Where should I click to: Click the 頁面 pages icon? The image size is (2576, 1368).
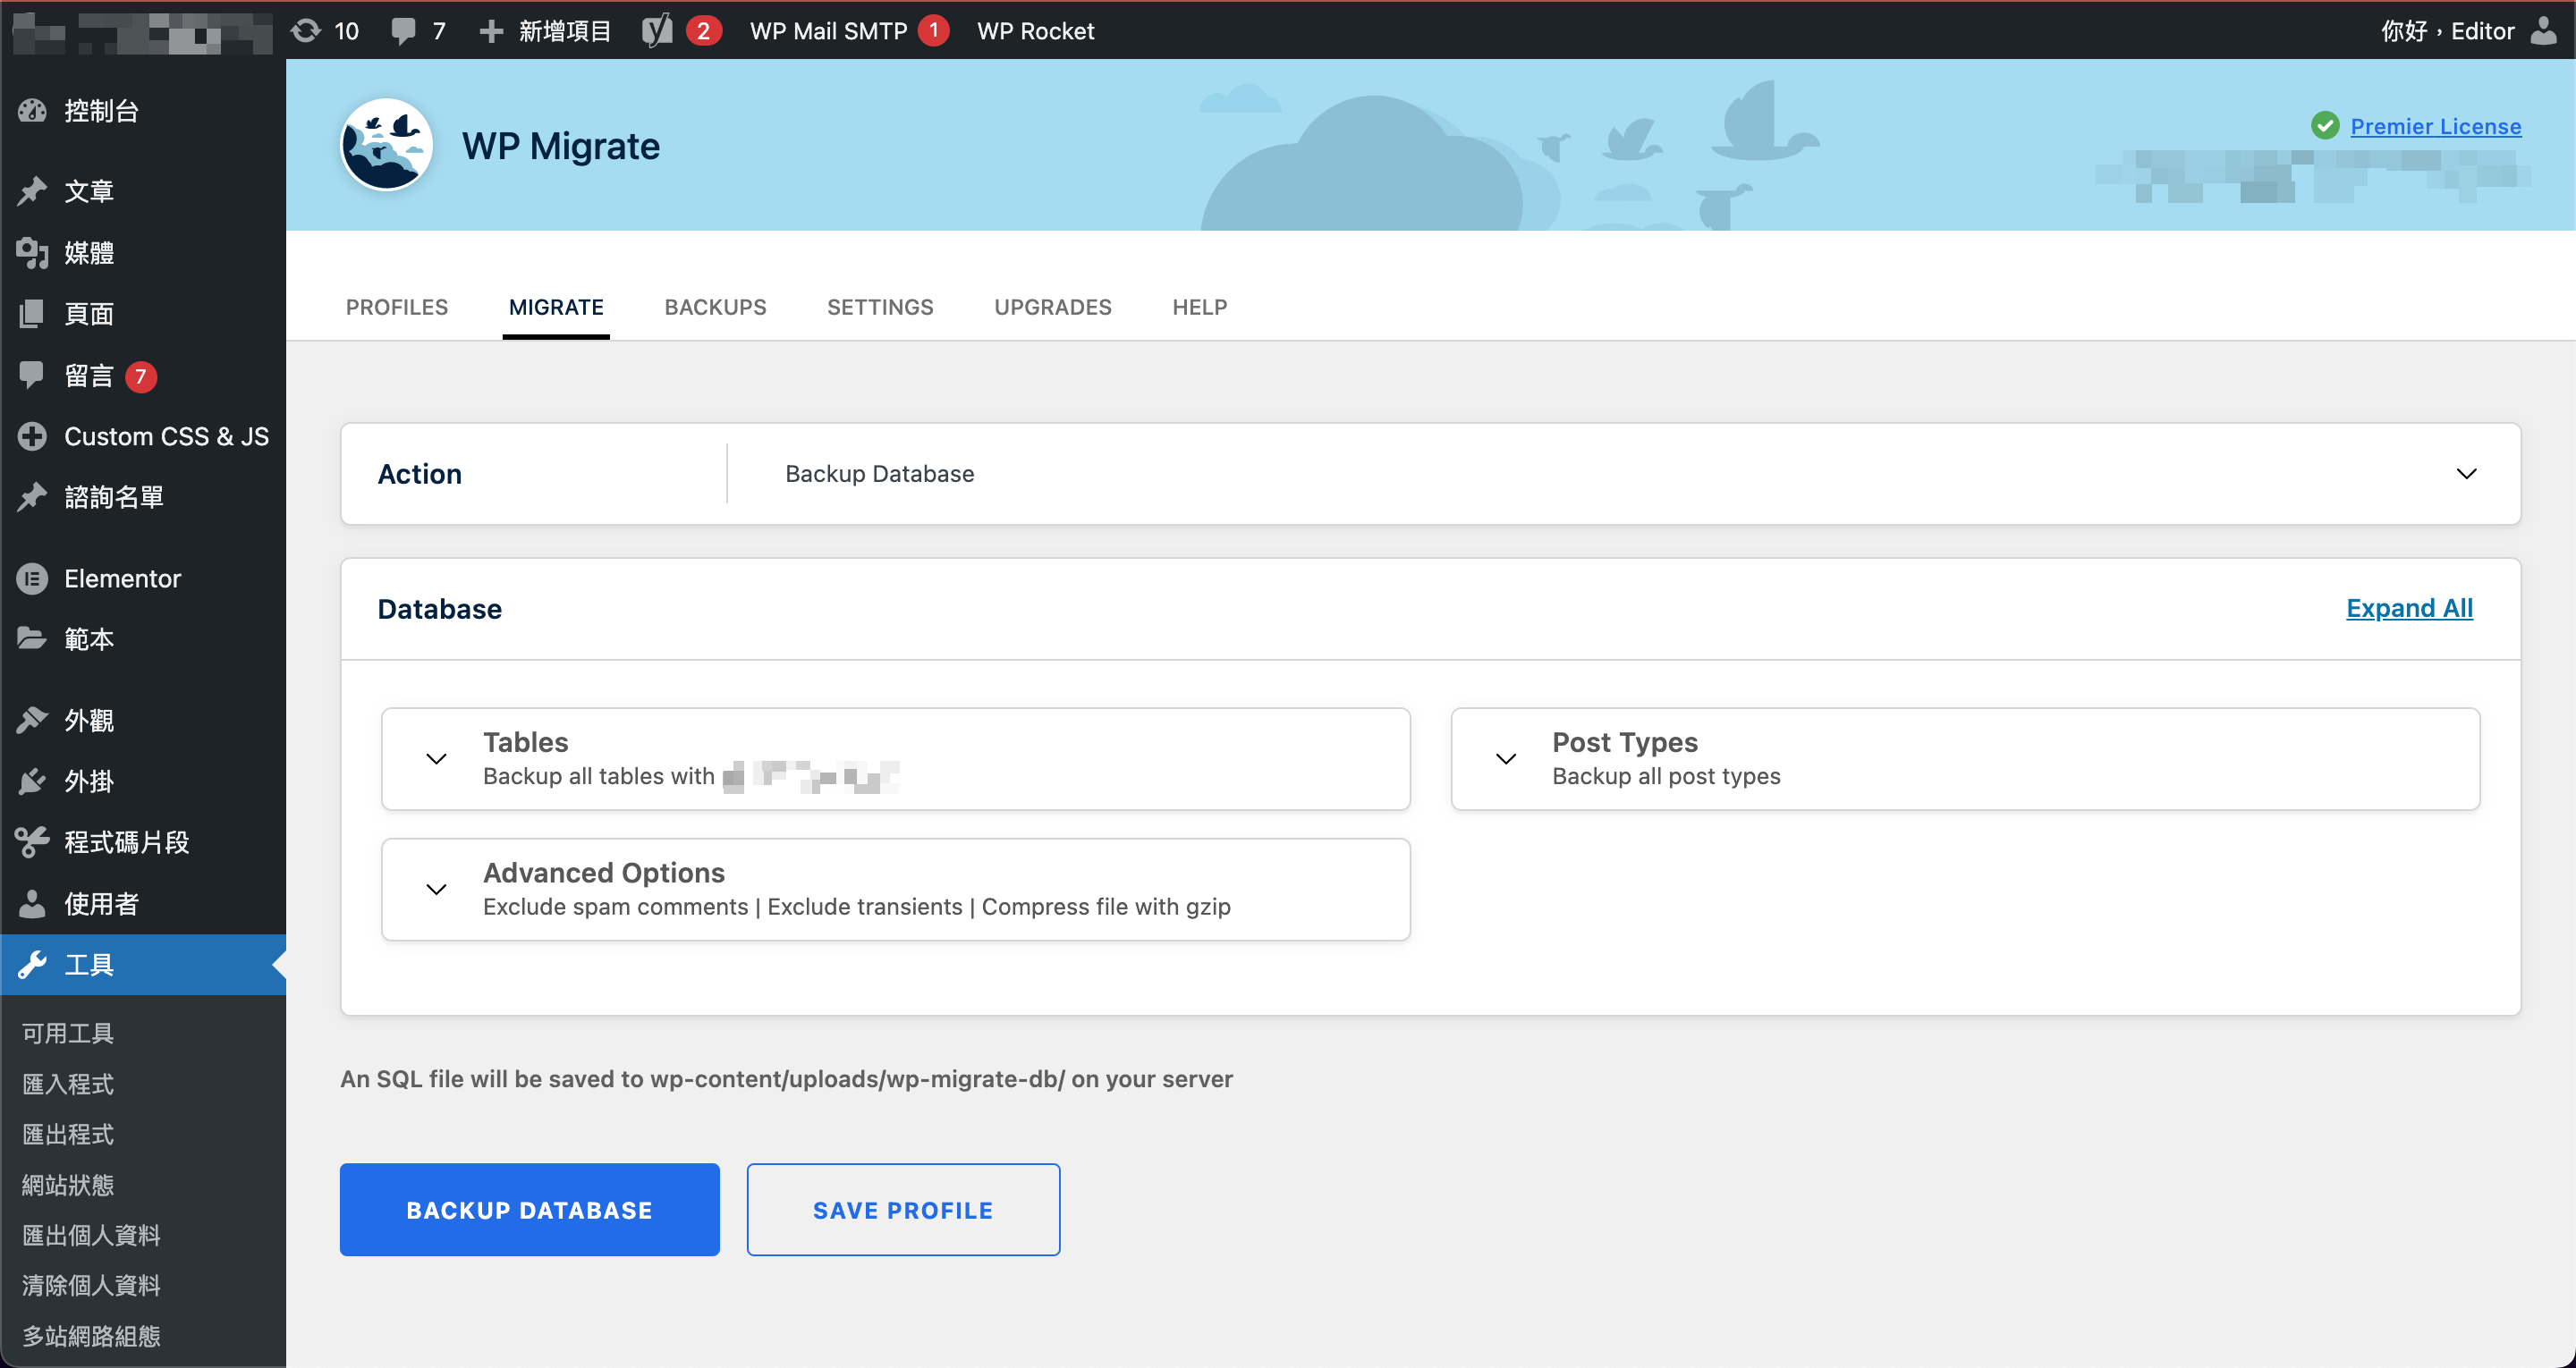[32, 313]
